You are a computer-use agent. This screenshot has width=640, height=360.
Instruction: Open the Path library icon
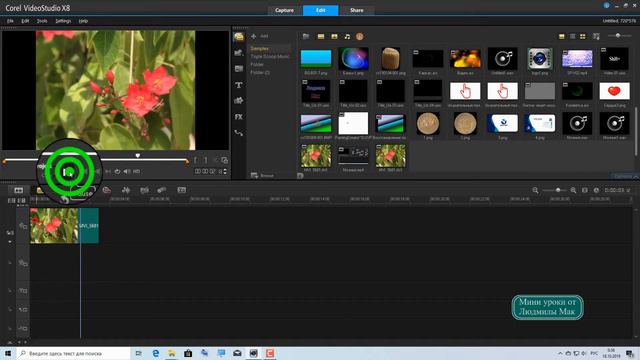(239, 133)
